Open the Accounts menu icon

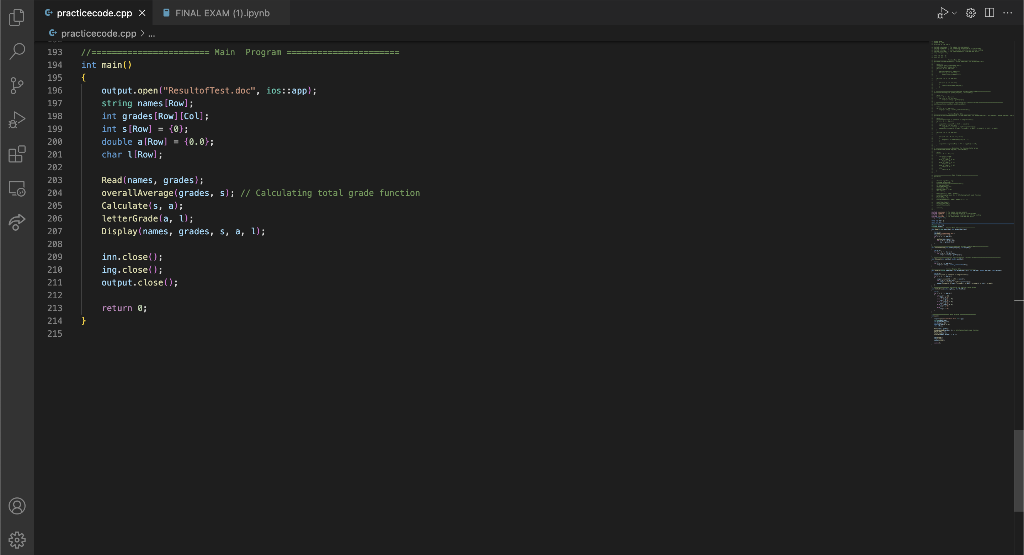pyautogui.click(x=17, y=506)
